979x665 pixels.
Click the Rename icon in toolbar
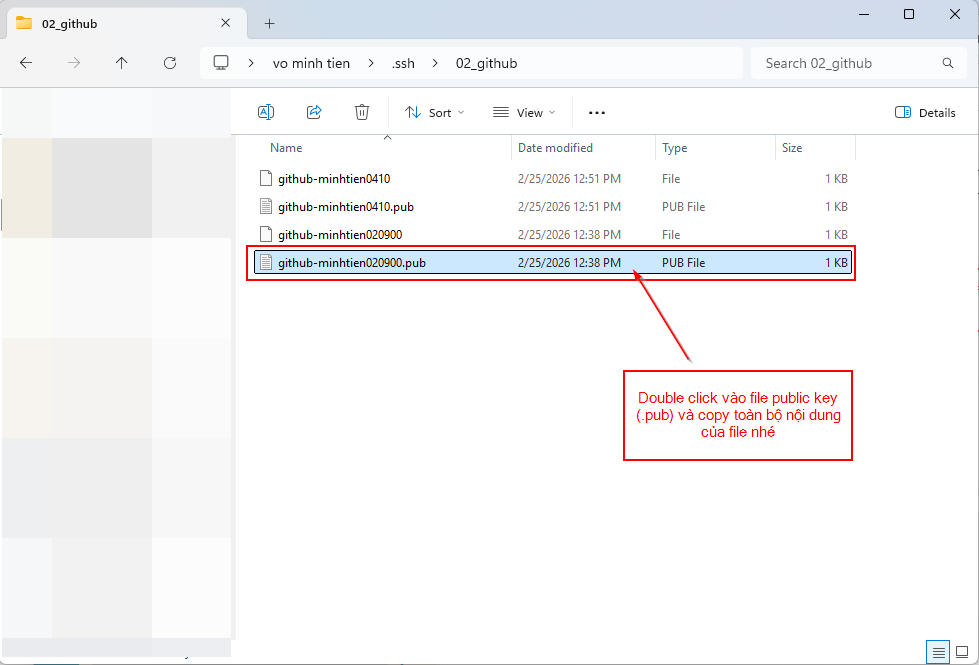pos(266,113)
